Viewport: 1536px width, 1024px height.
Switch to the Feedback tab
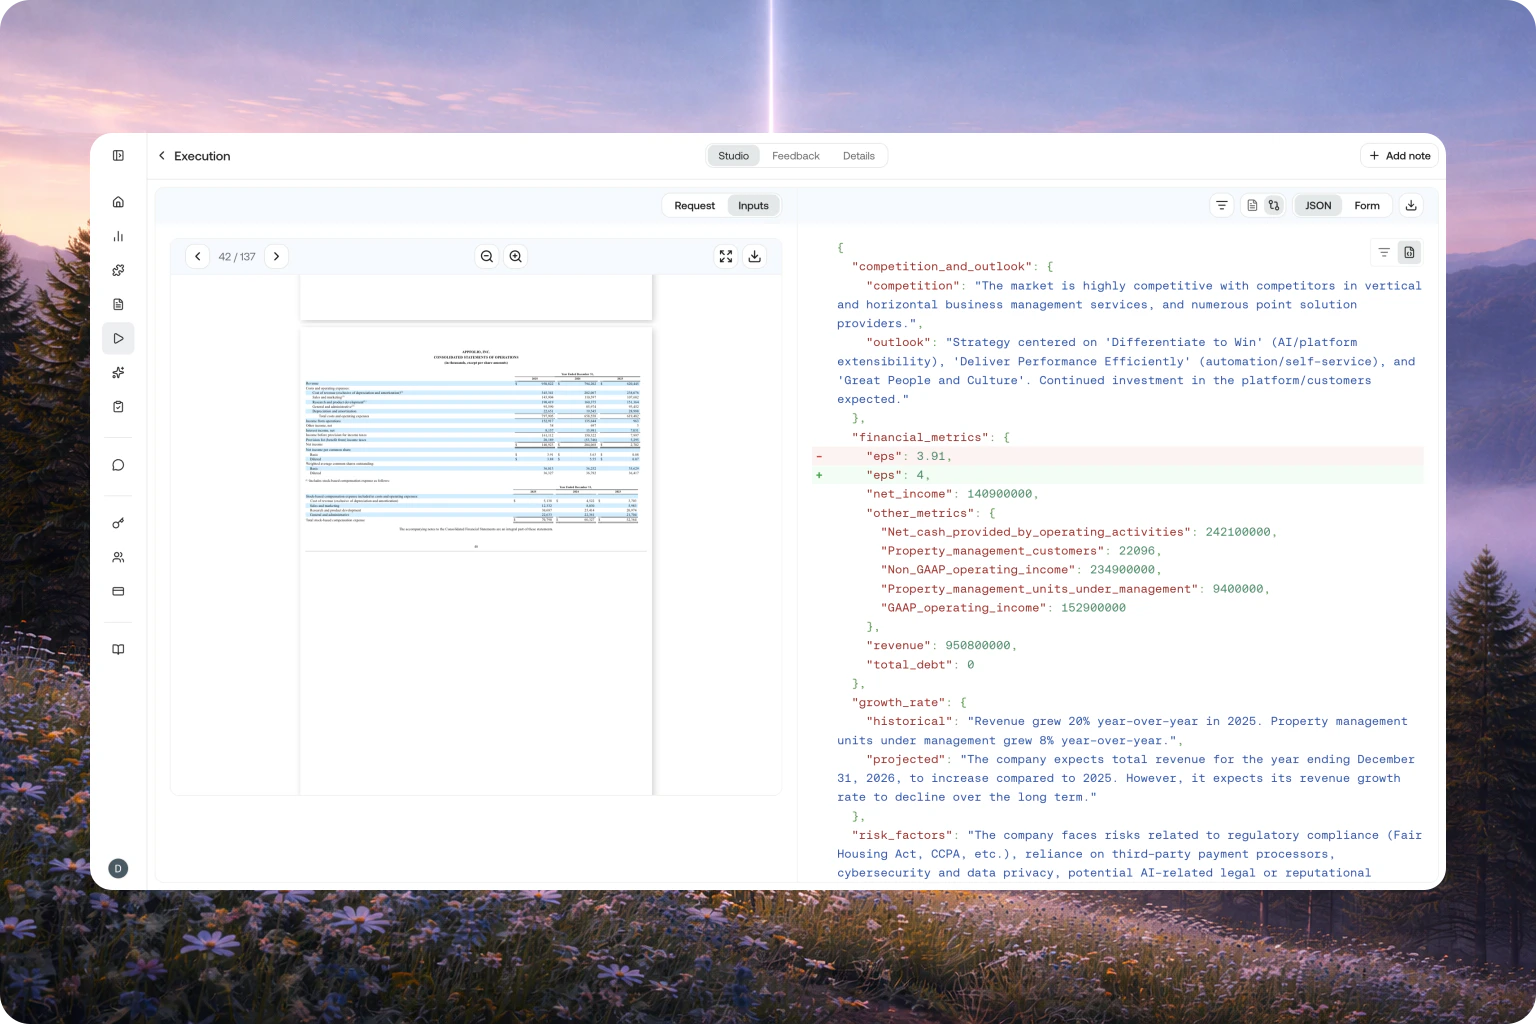pyautogui.click(x=795, y=156)
